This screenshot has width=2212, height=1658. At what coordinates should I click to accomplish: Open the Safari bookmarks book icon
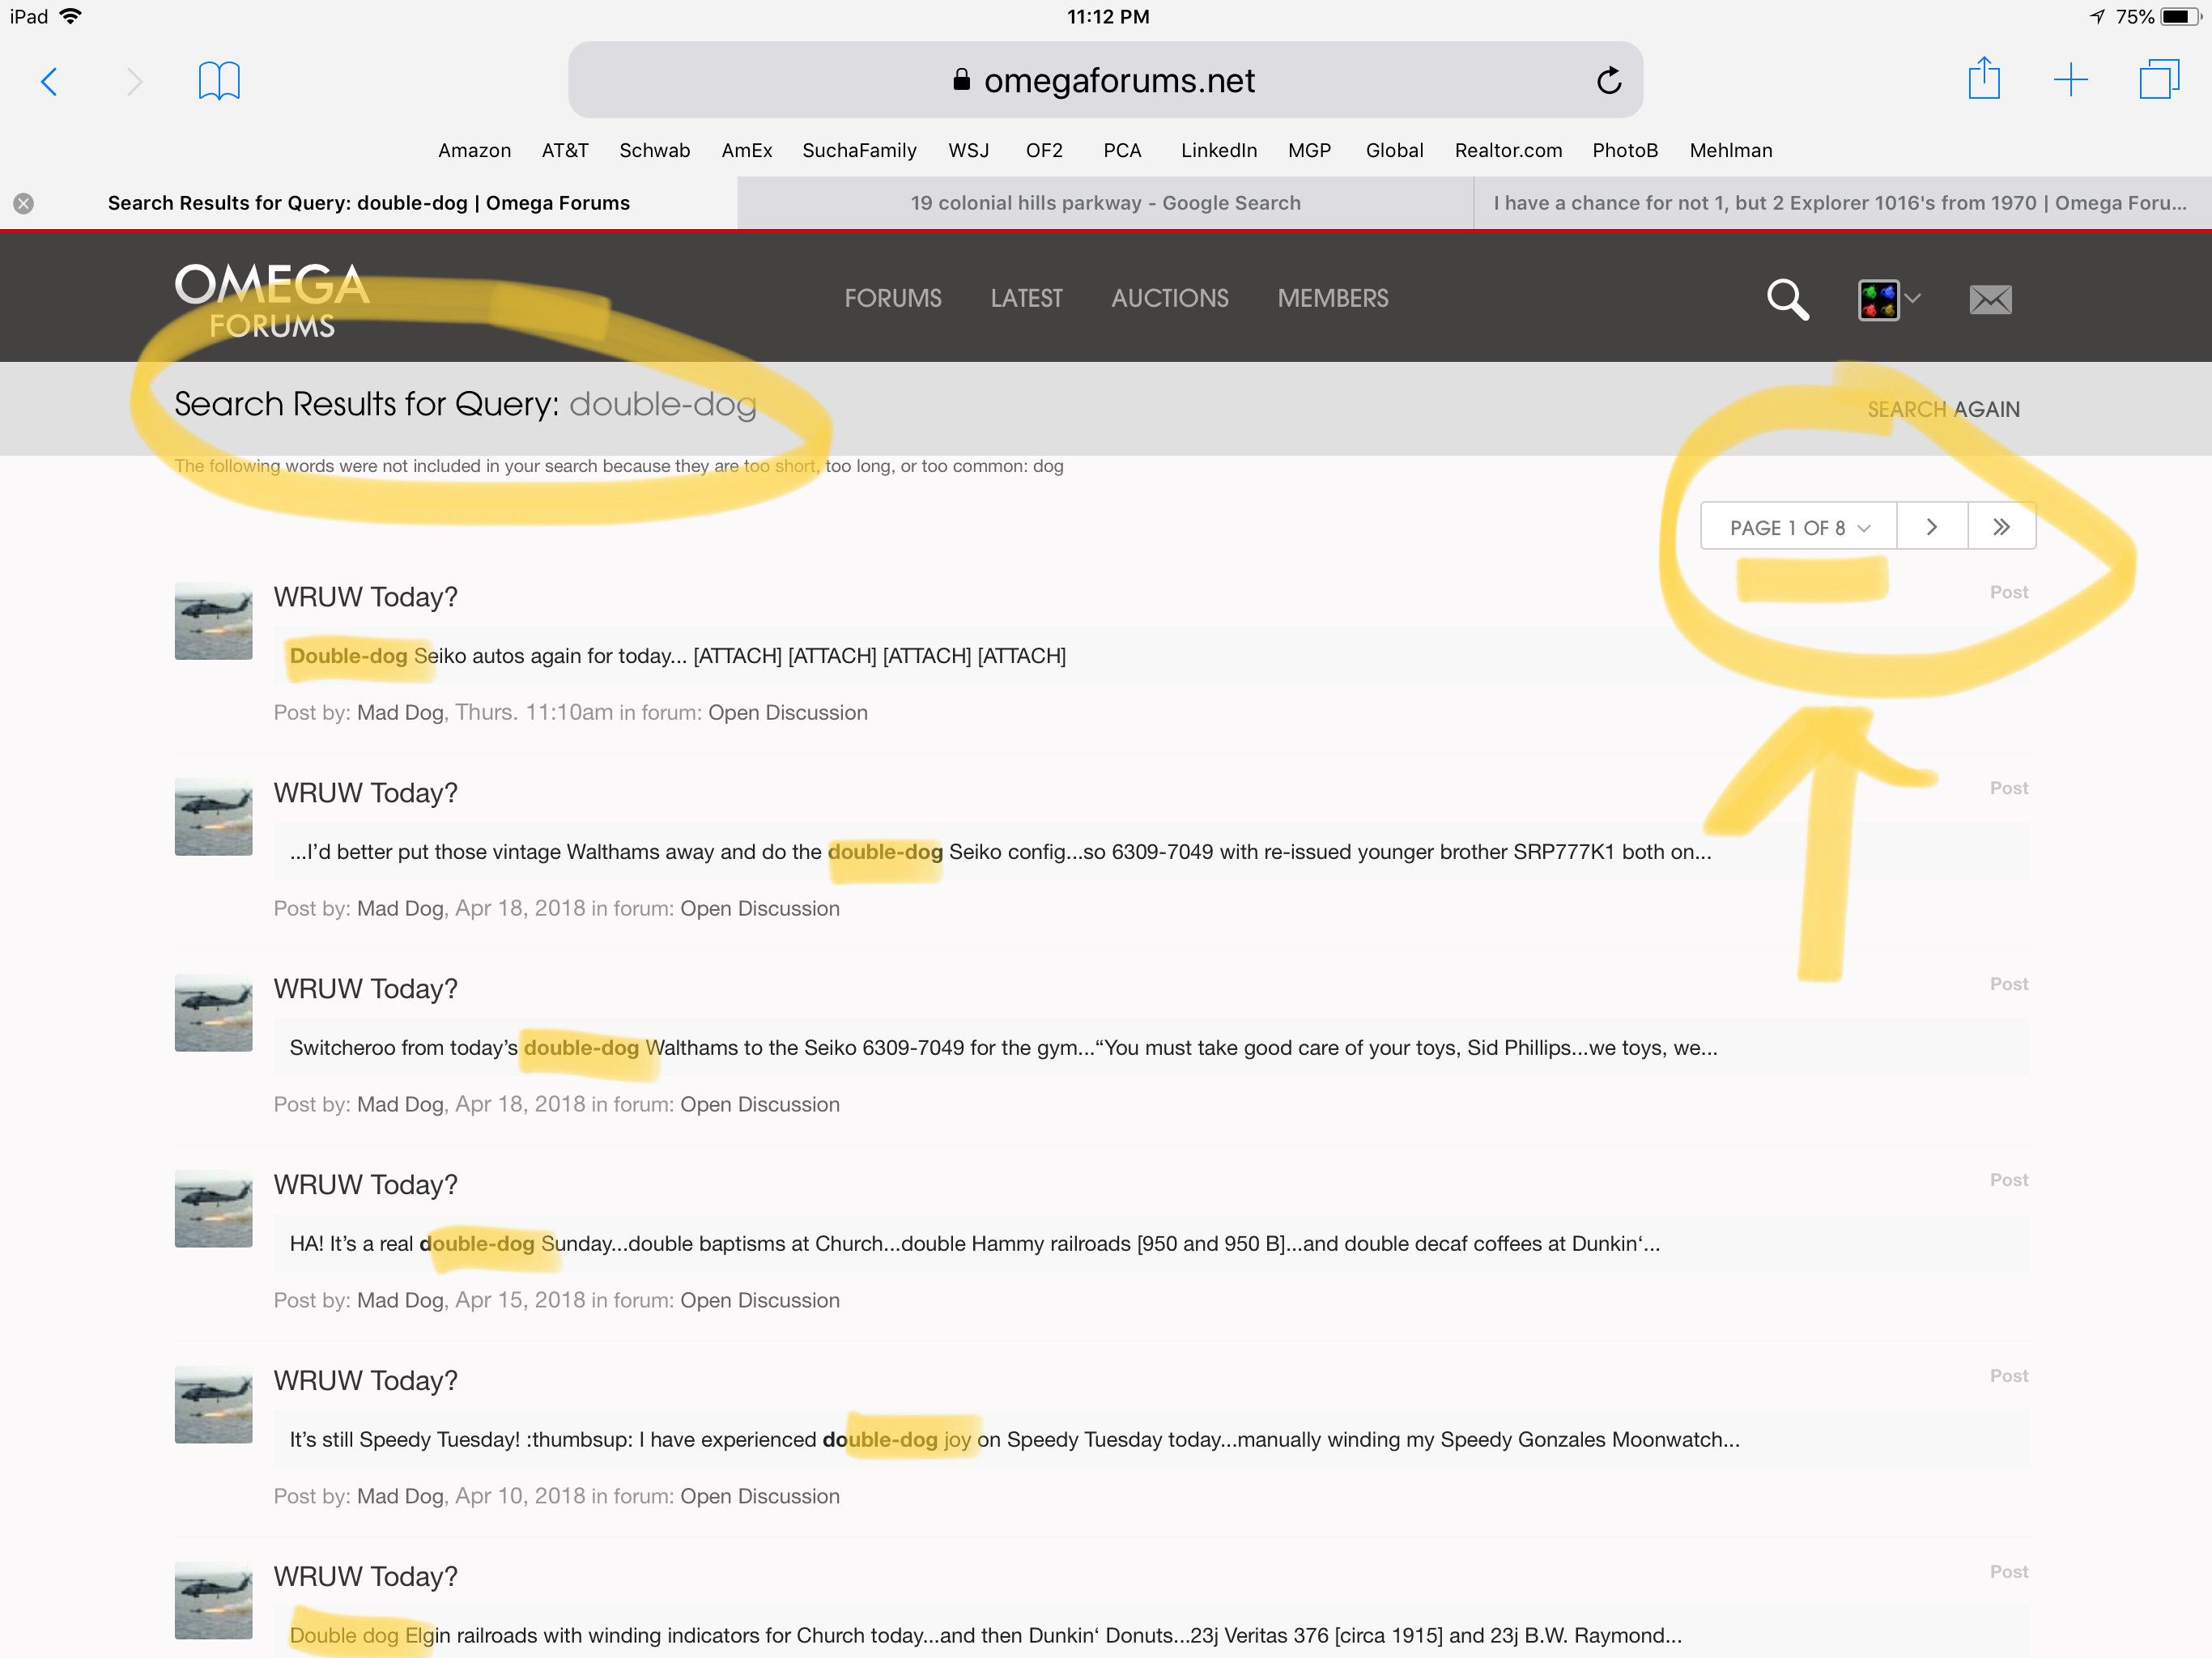[219, 81]
